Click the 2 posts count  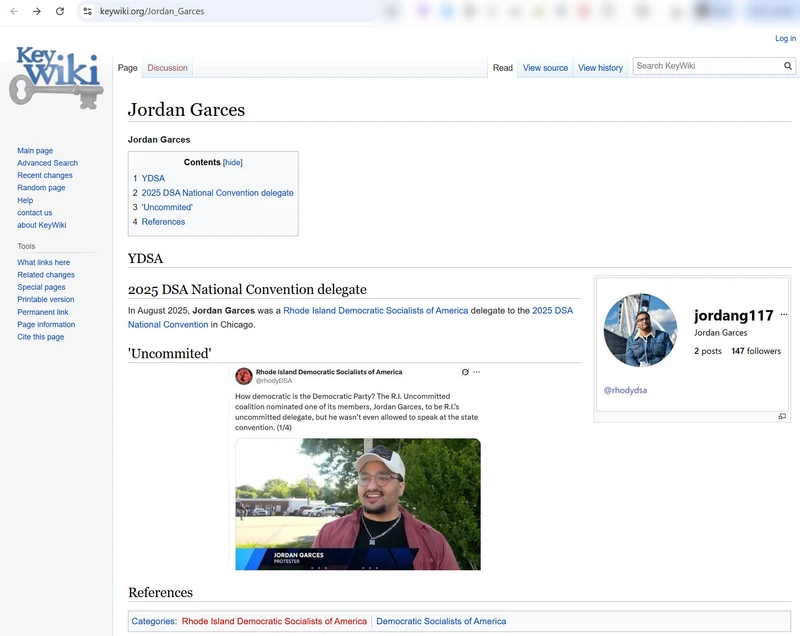click(x=708, y=351)
